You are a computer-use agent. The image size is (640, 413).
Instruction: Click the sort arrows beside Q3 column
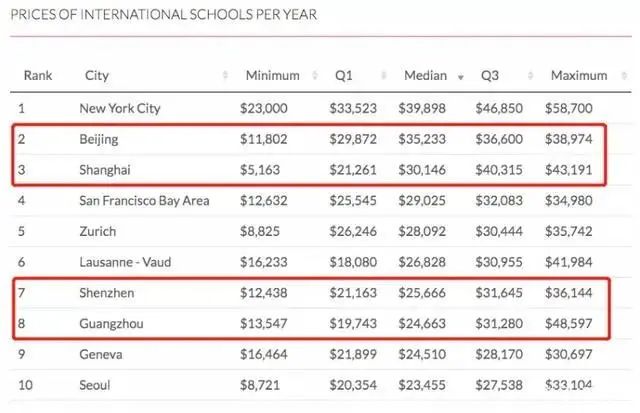[530, 76]
